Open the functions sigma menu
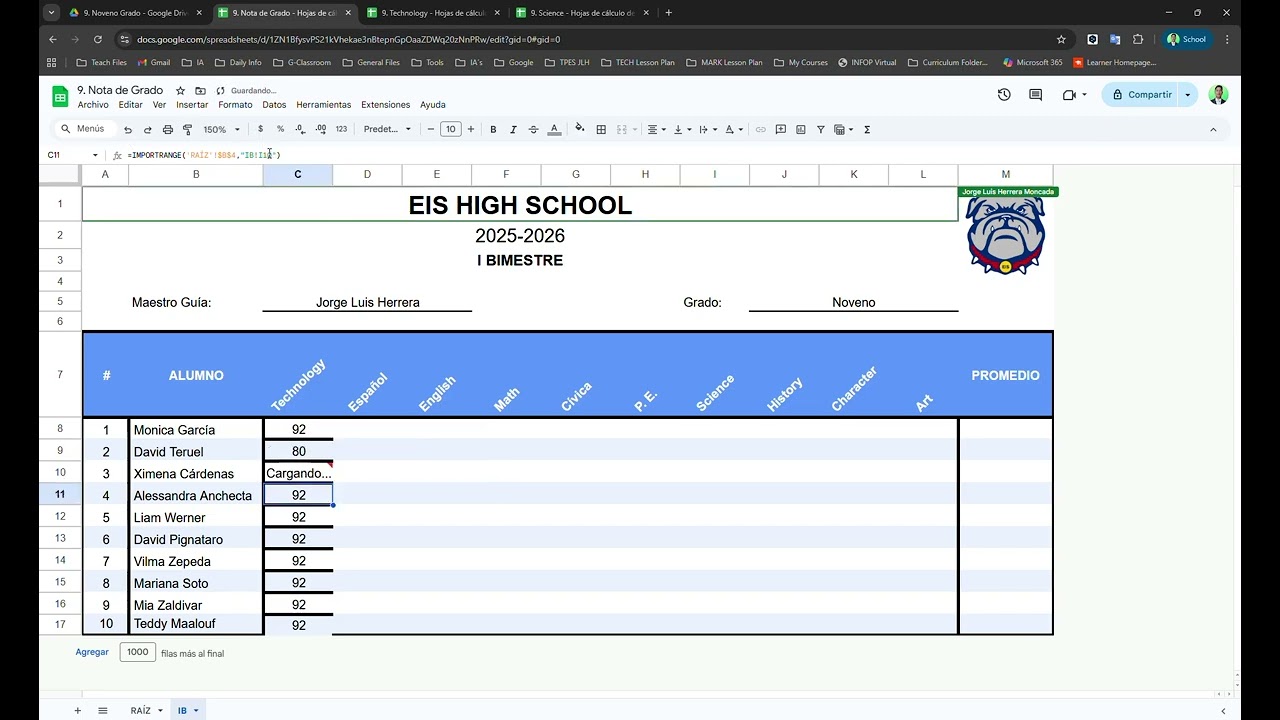Screen dimensions: 1280x720 (867, 129)
